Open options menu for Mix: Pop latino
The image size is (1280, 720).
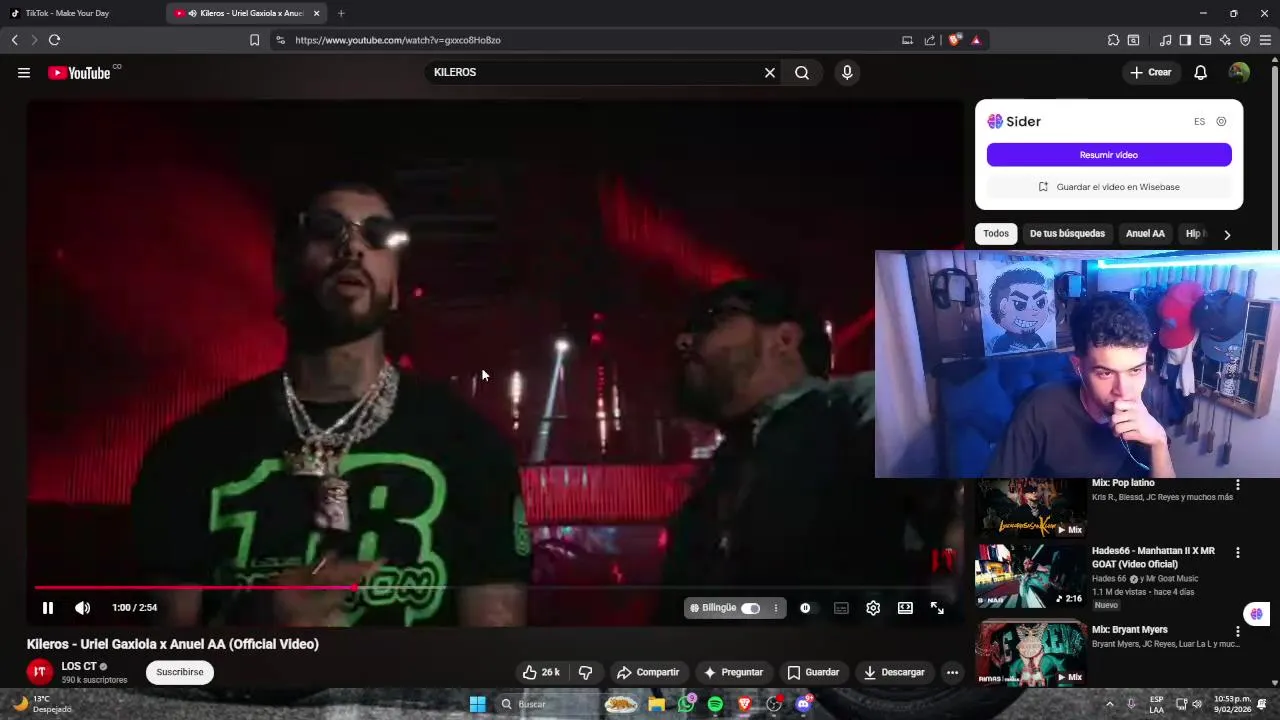pos(1238,485)
